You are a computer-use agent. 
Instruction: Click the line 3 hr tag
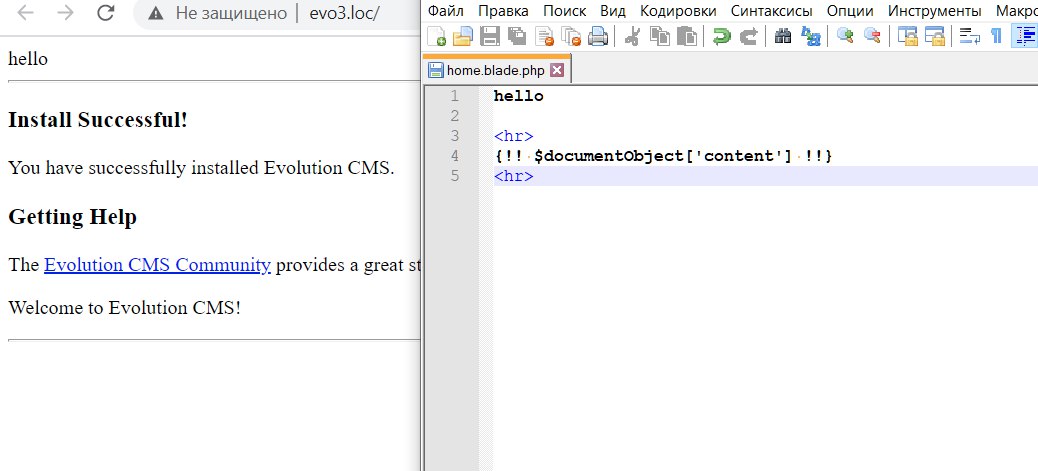tap(514, 136)
